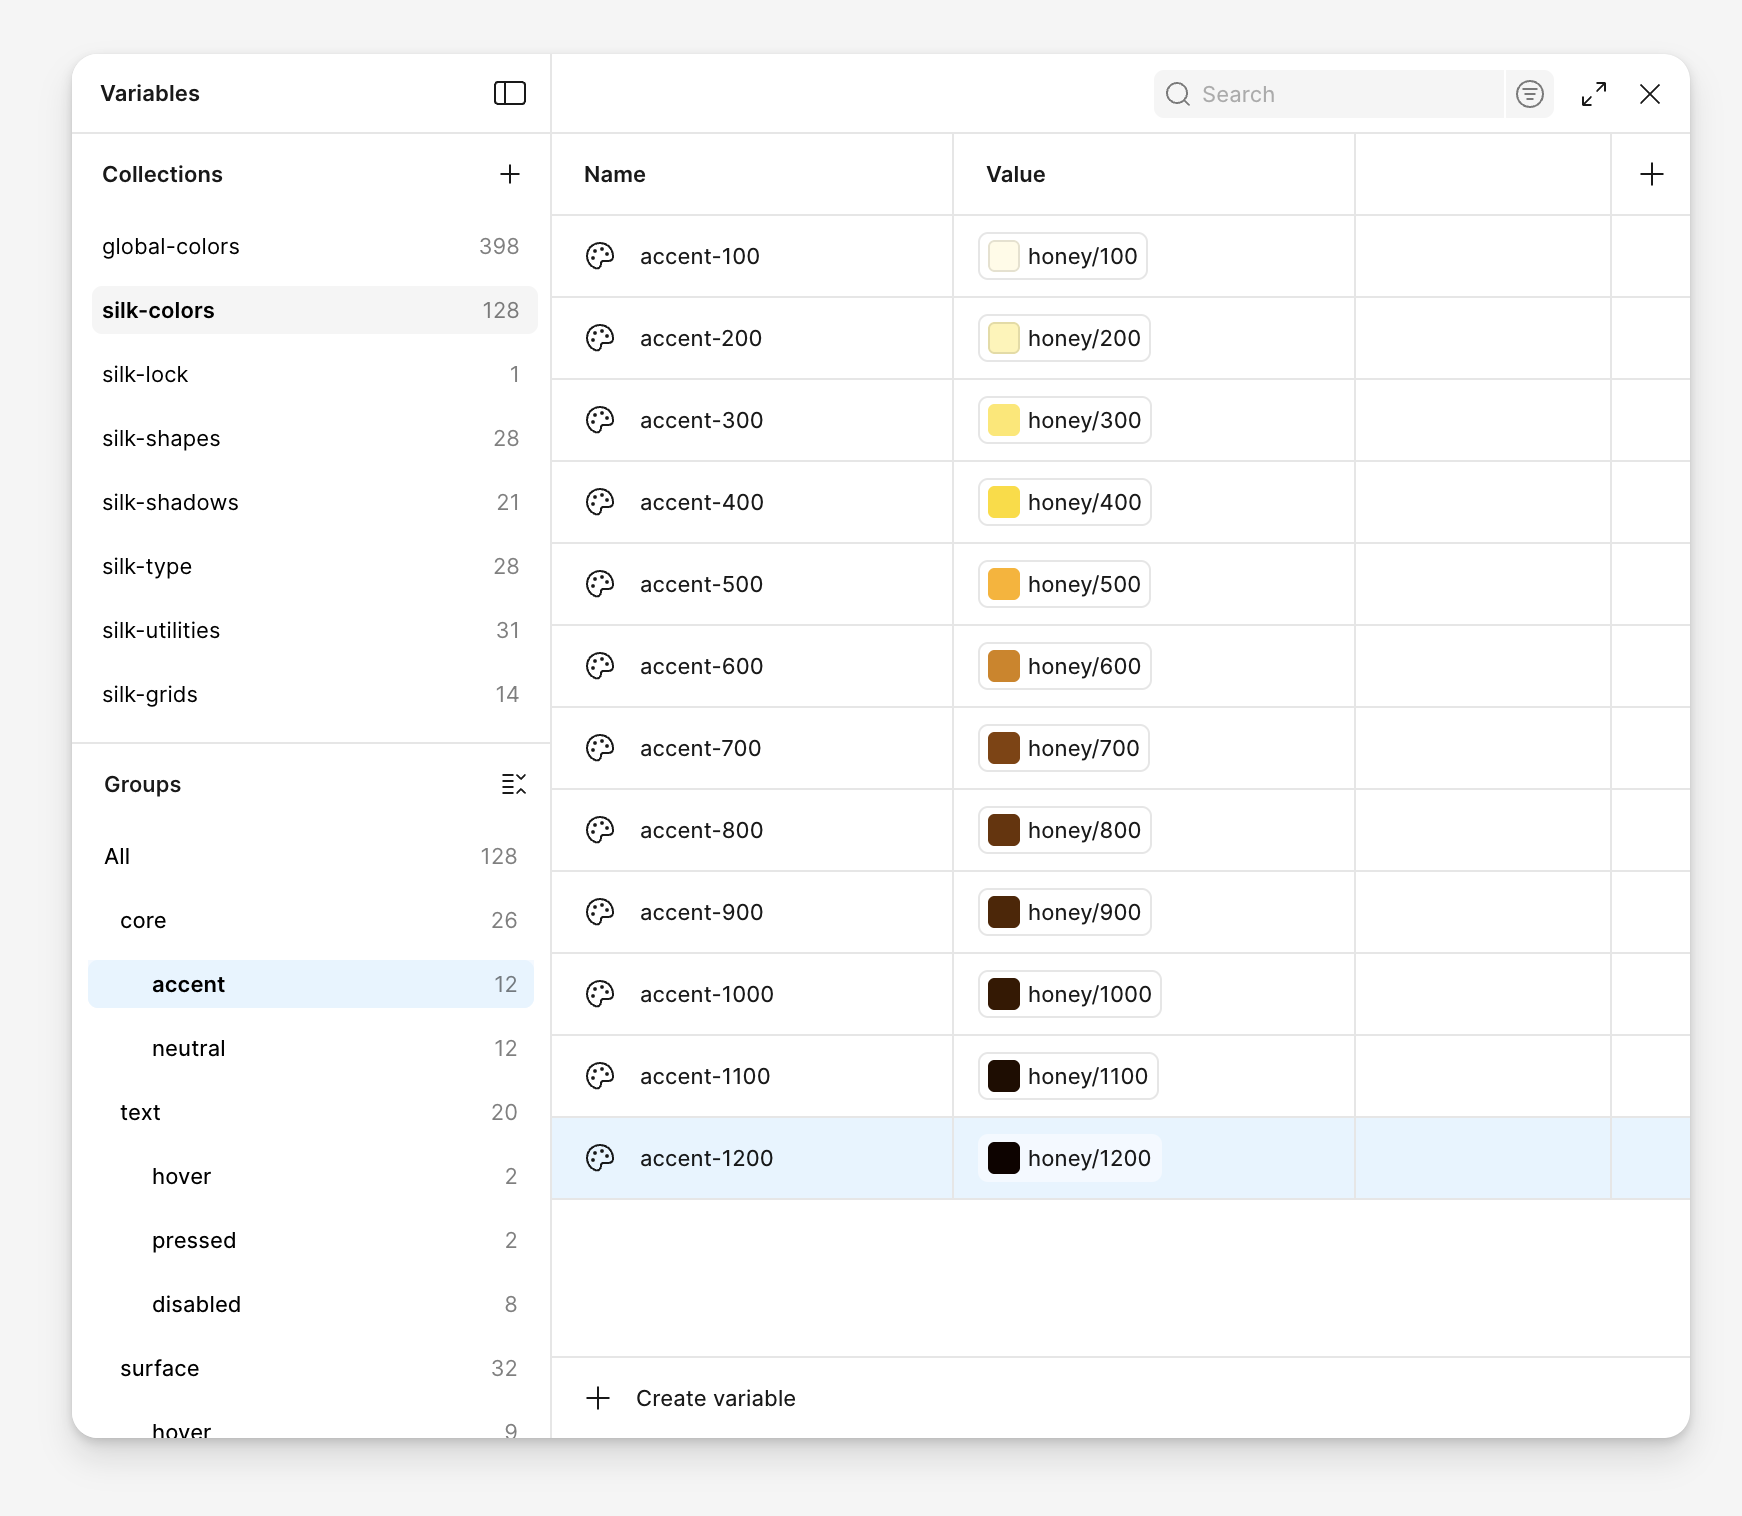
Task: Click the plus icon beside Create variable
Action: (x=598, y=1398)
